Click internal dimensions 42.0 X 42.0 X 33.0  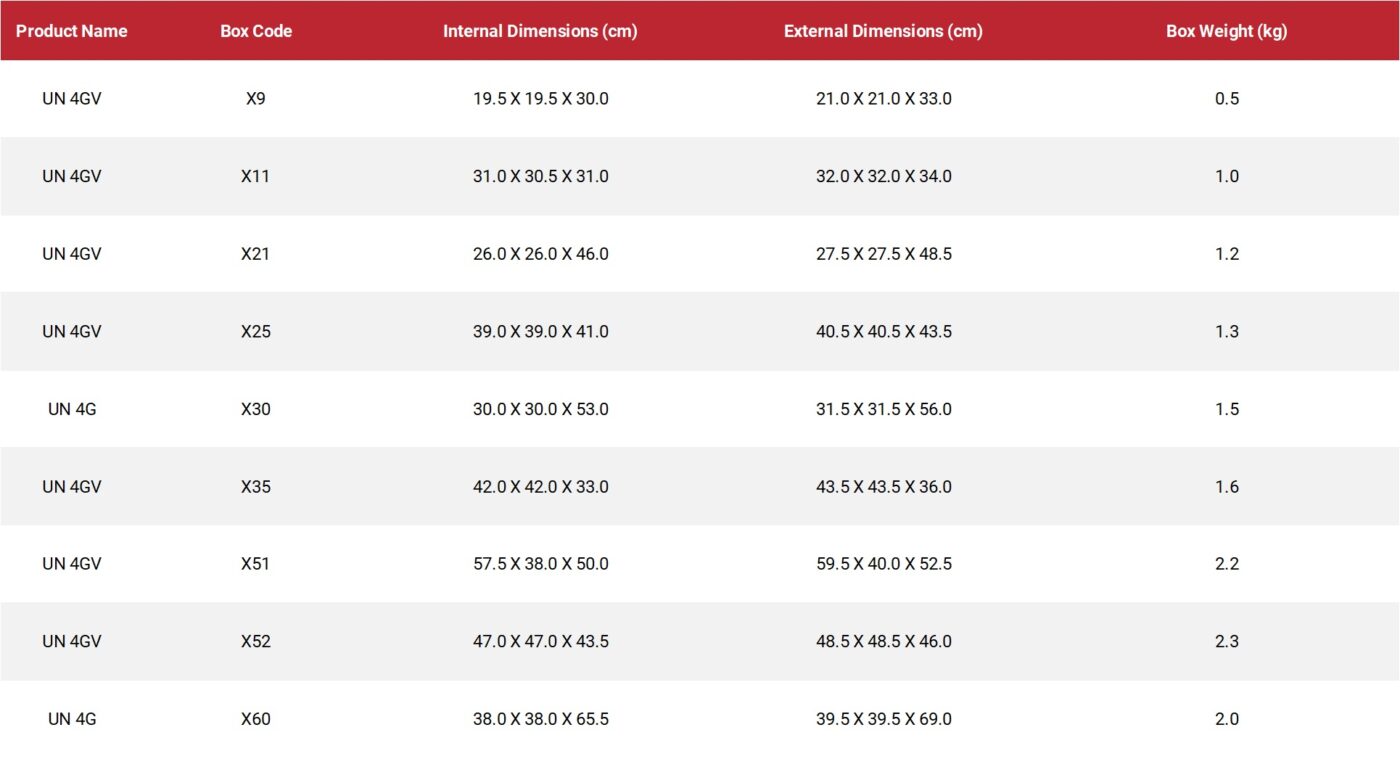click(x=541, y=487)
